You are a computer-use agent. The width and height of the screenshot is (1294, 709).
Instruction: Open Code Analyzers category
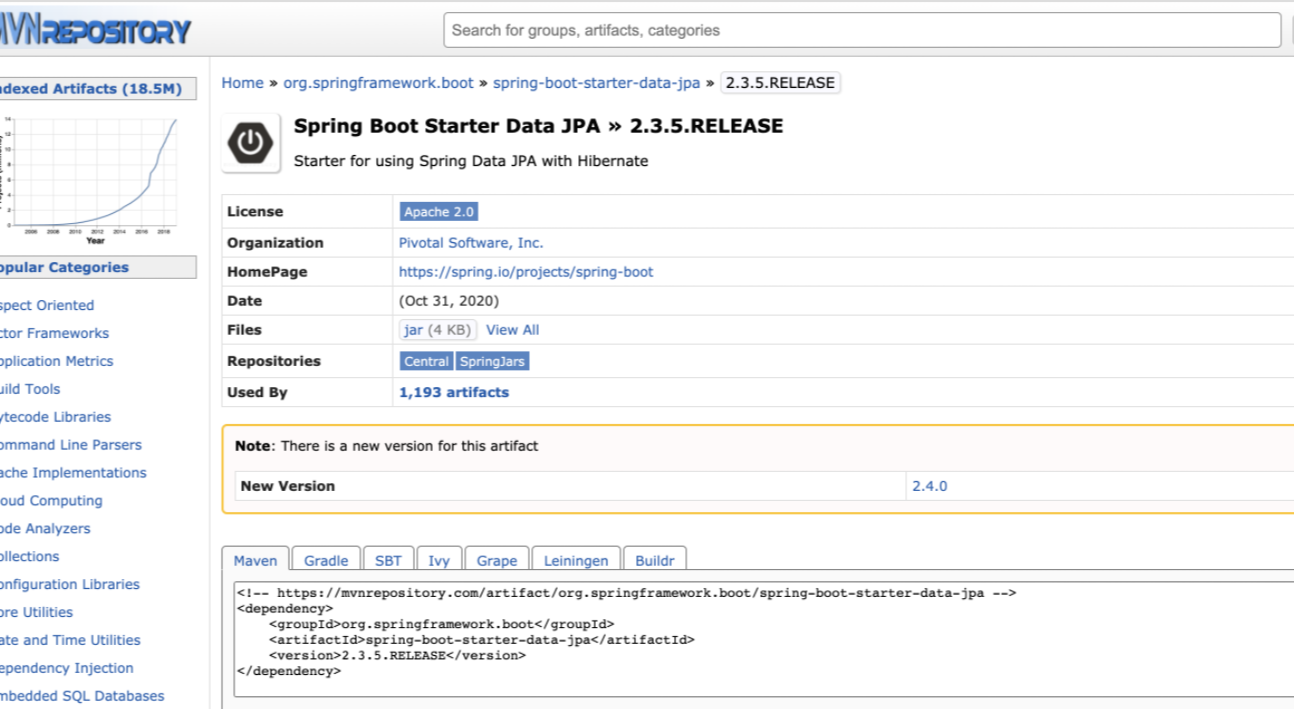click(45, 529)
